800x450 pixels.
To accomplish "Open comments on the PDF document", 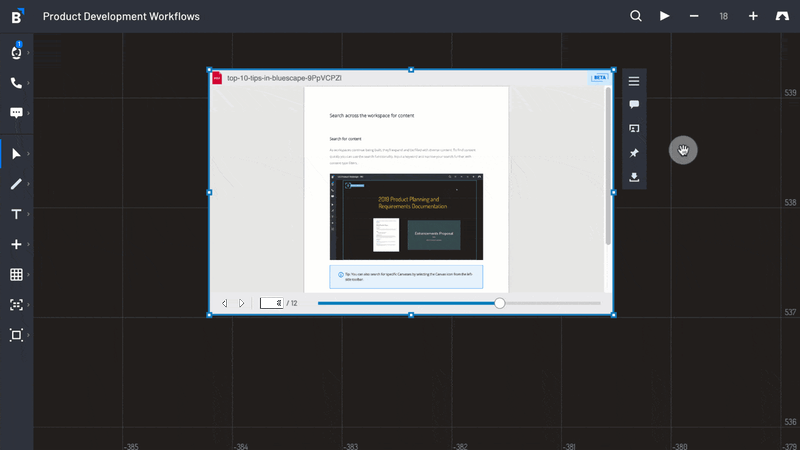I will (634, 105).
